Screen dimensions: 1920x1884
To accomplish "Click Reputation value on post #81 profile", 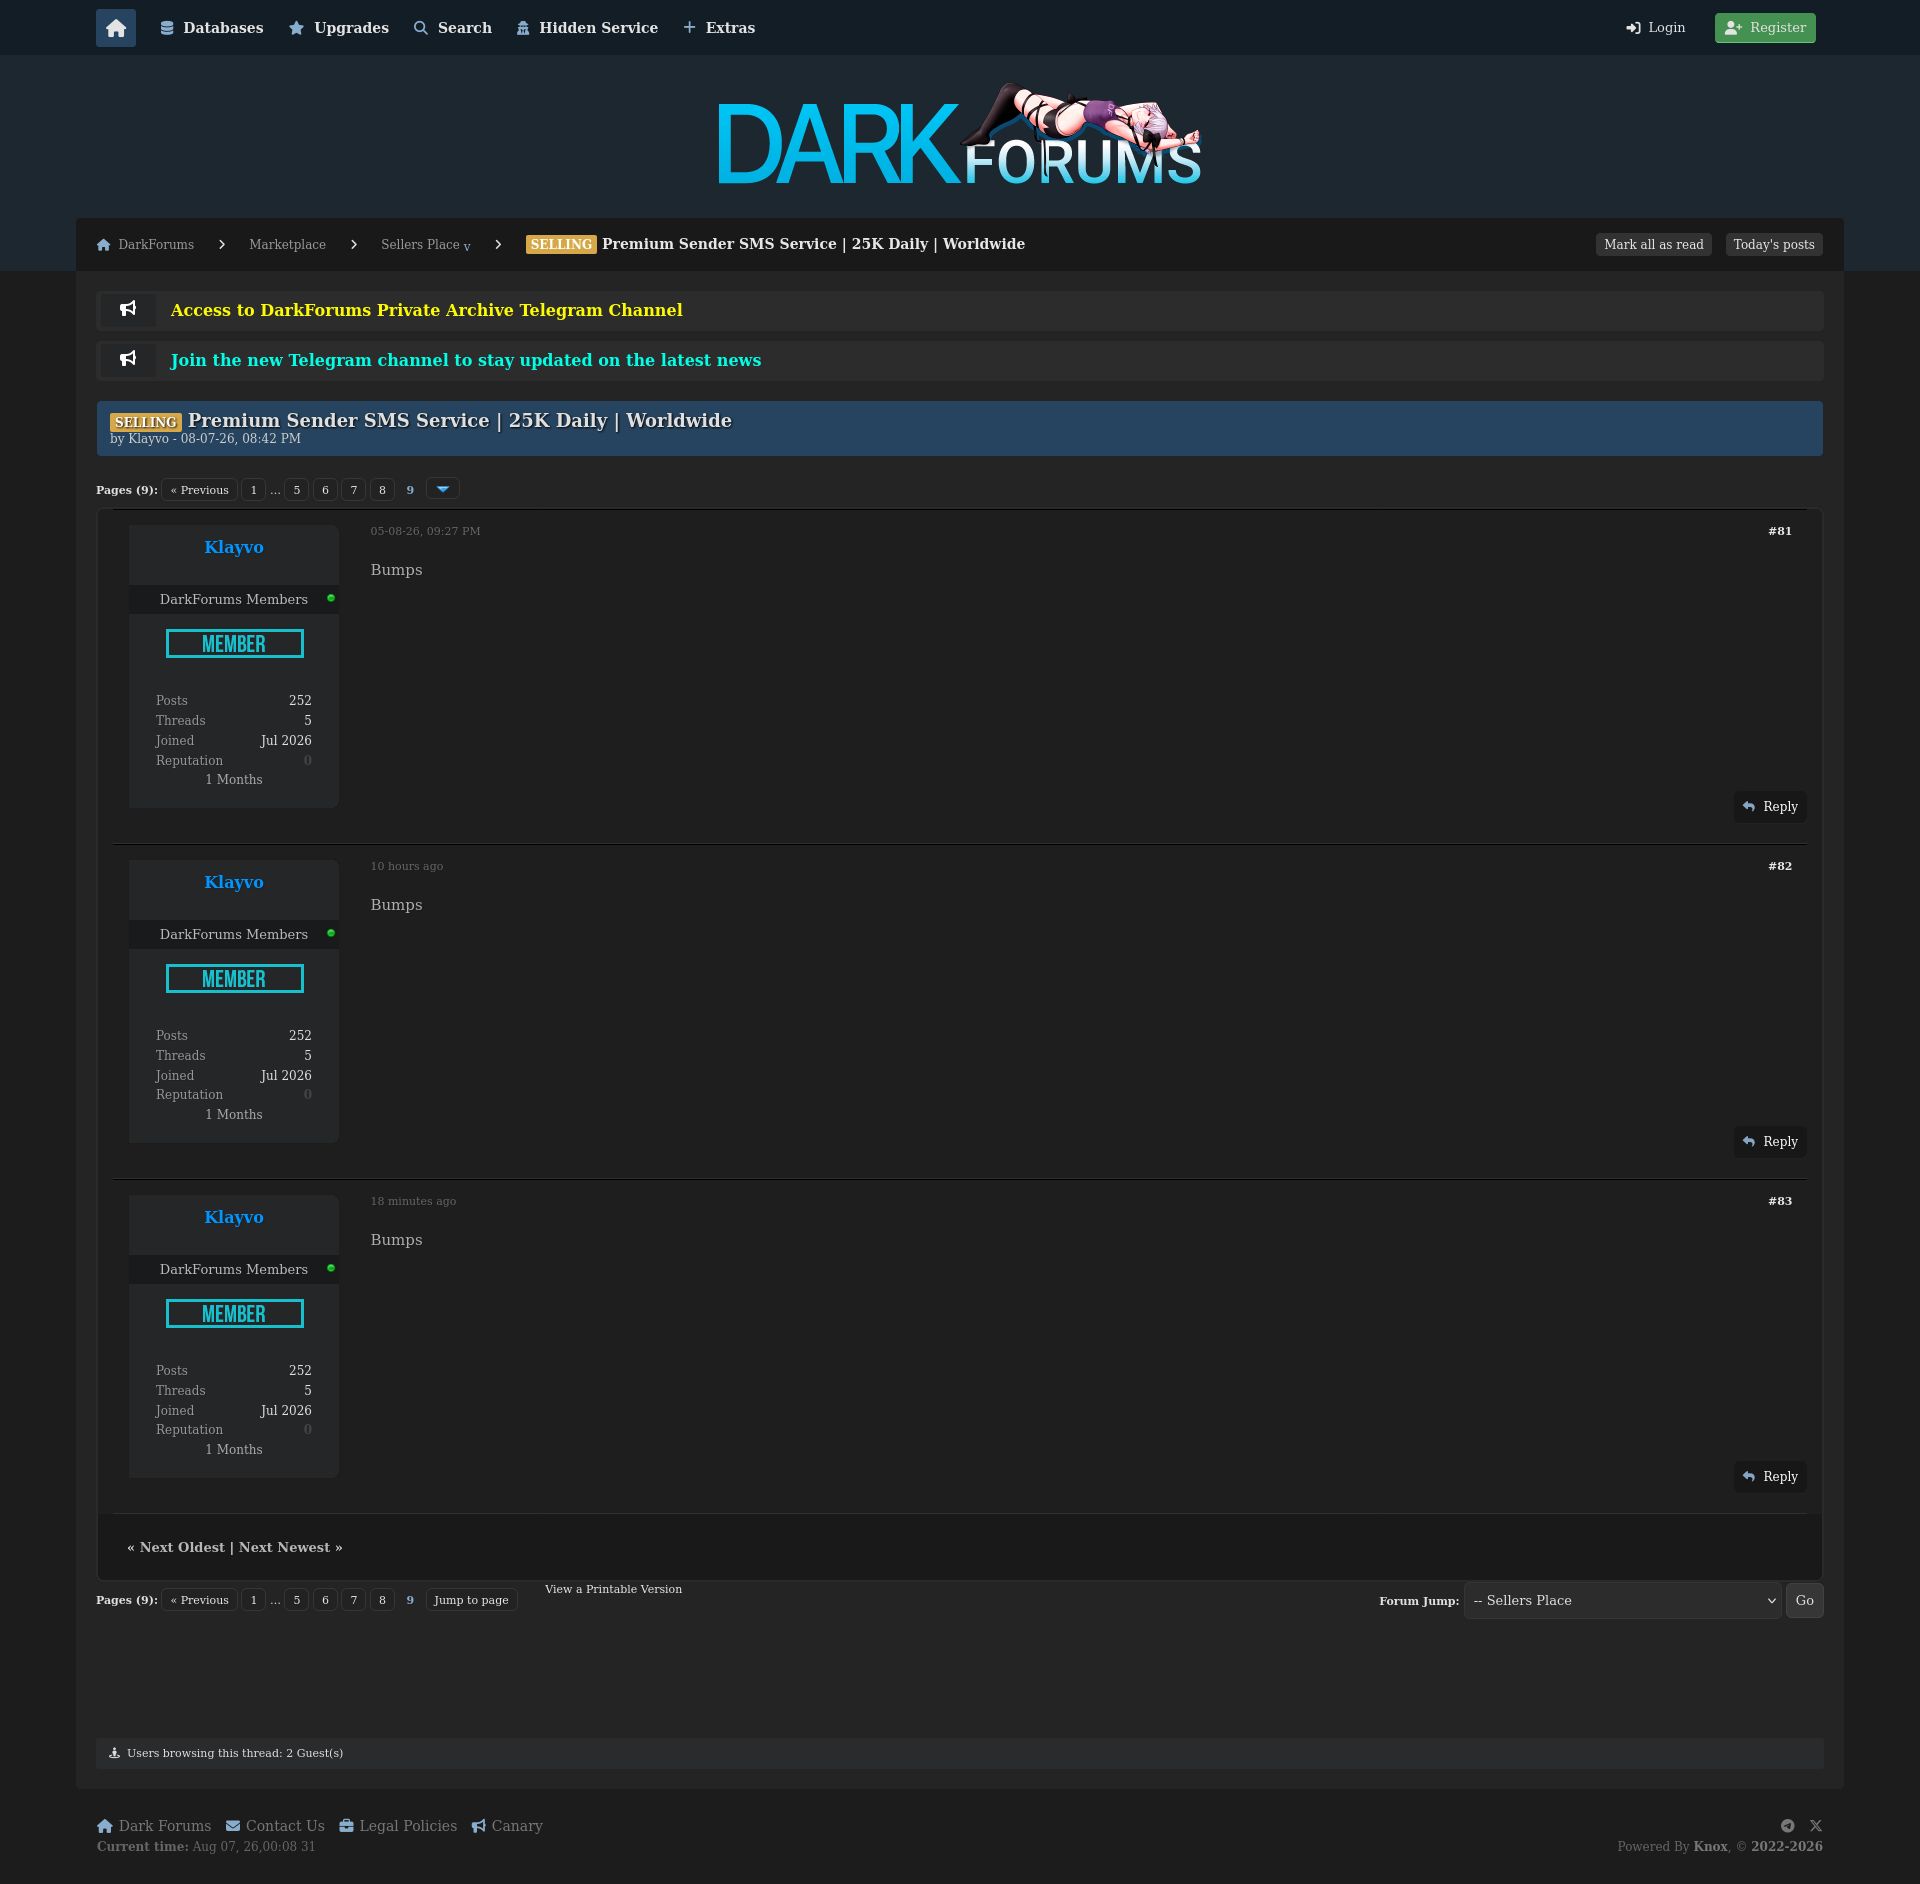I will (x=308, y=761).
